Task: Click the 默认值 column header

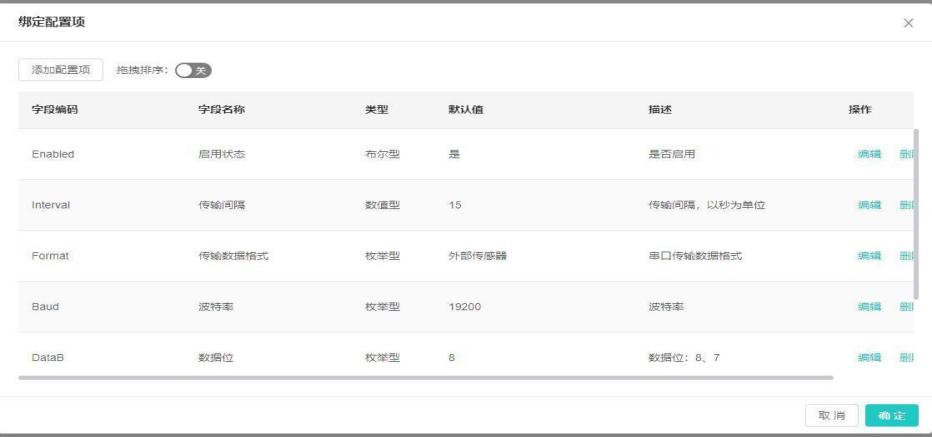Action: click(x=466, y=110)
